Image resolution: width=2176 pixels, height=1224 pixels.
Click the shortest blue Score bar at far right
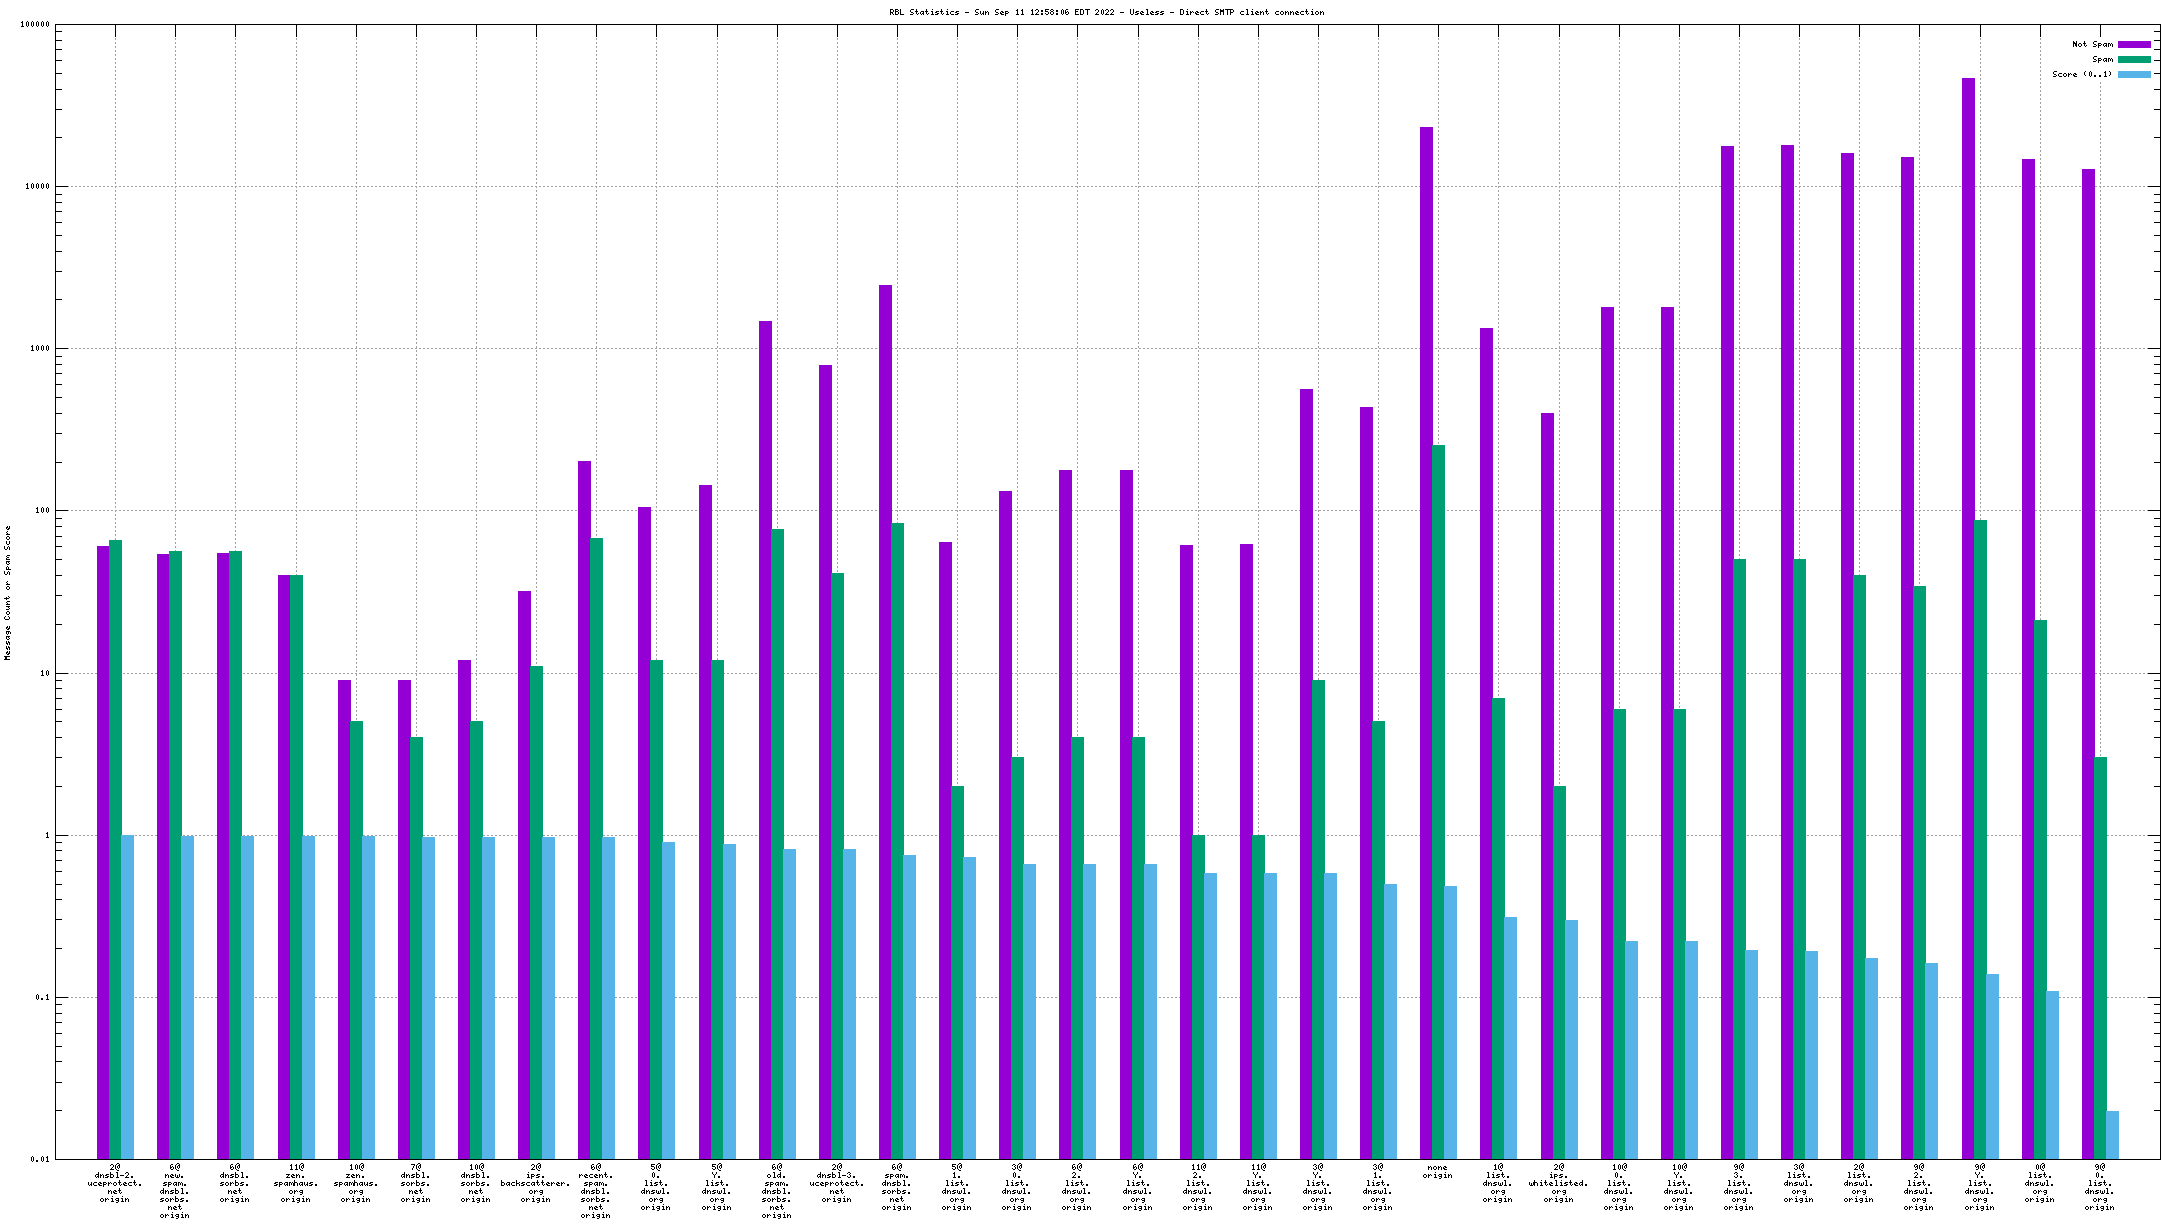click(2112, 1134)
